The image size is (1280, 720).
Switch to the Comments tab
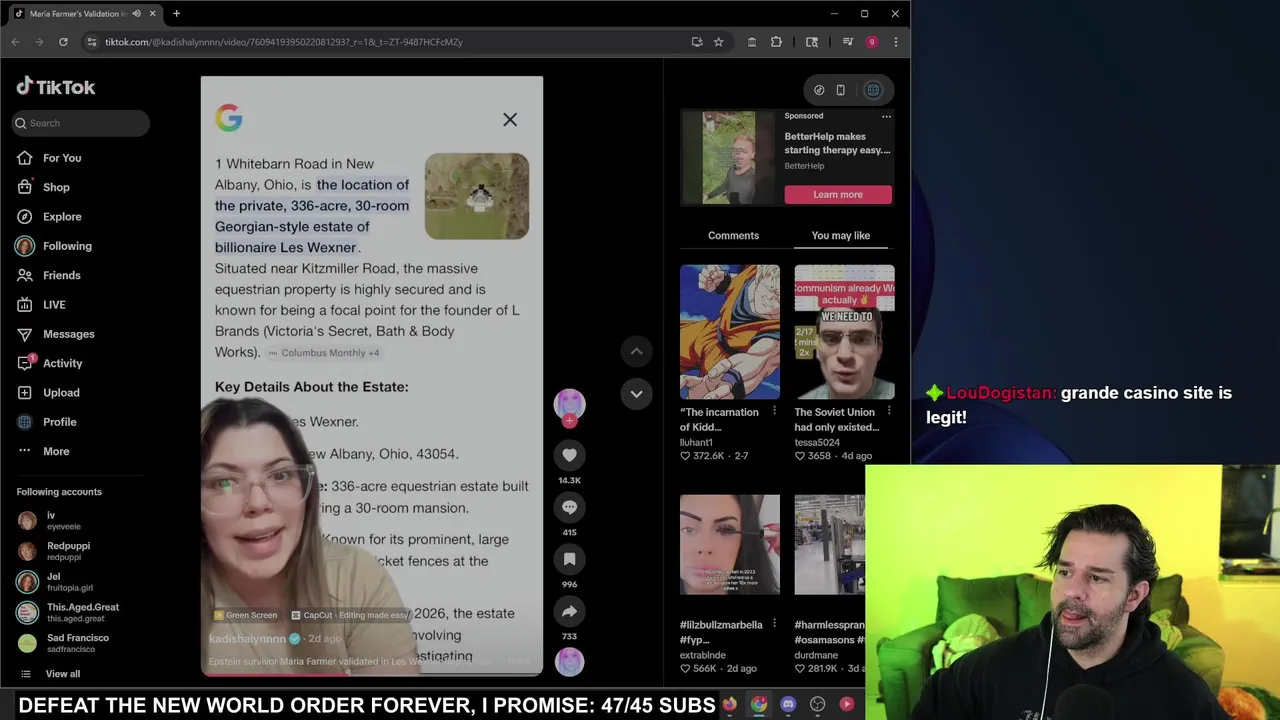click(x=733, y=236)
